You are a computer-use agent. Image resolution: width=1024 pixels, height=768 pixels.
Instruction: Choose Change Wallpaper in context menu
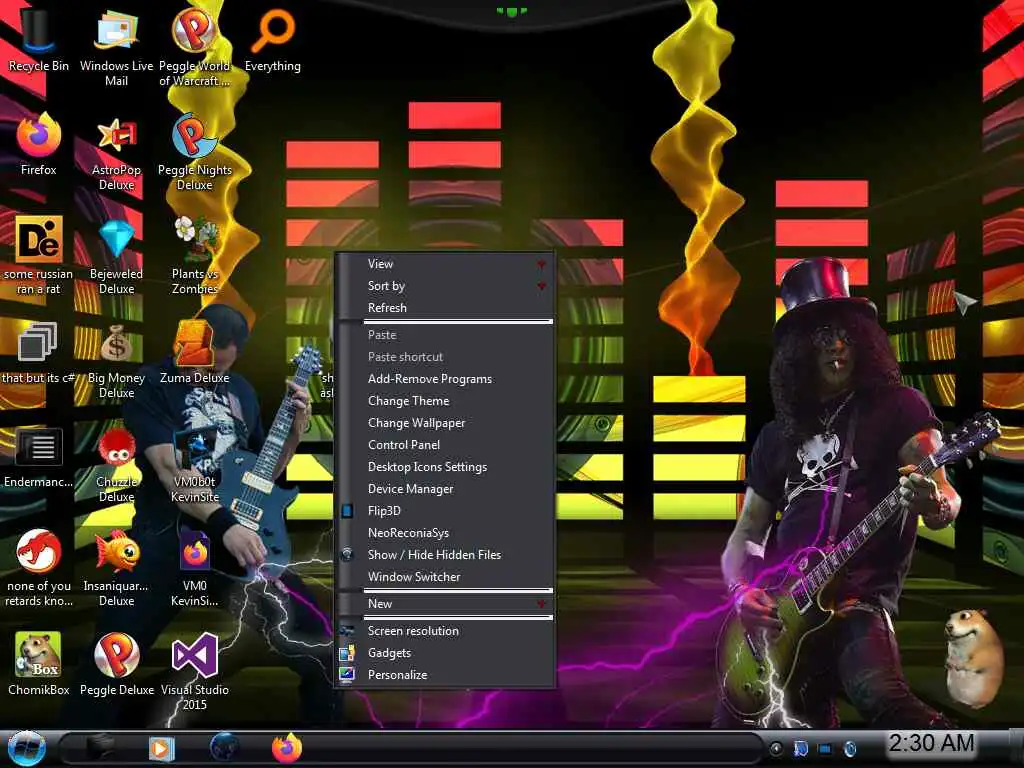(446, 423)
